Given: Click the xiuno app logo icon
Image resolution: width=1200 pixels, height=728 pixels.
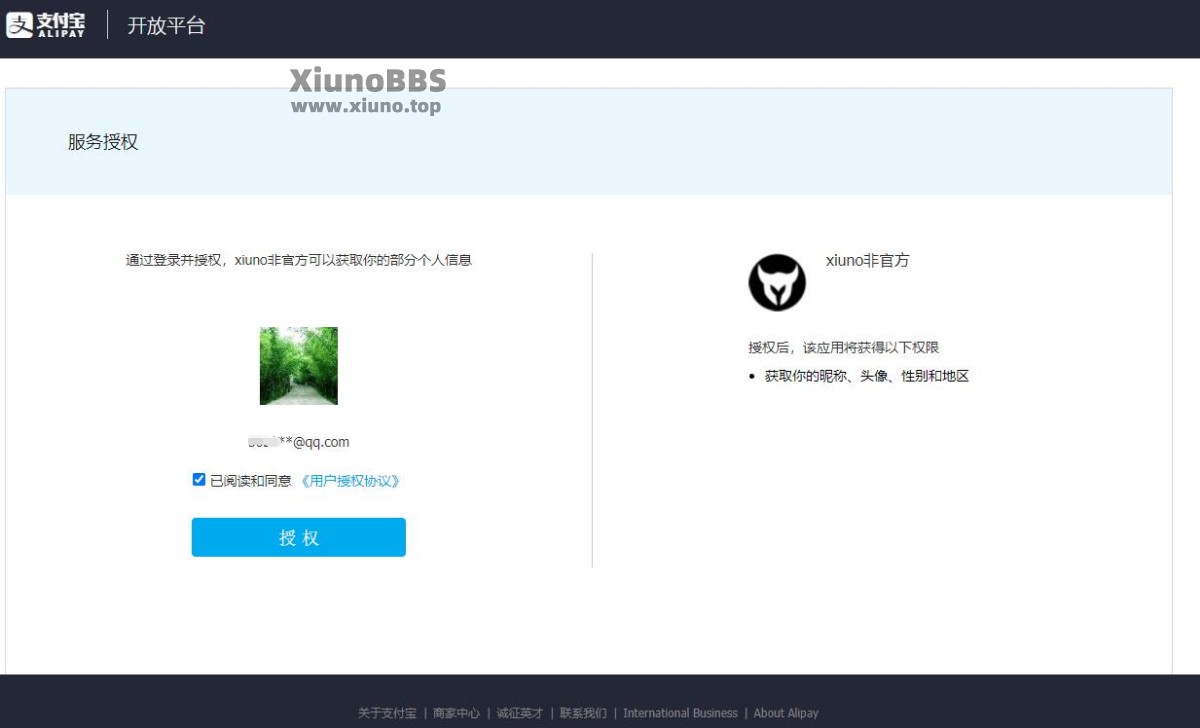Looking at the screenshot, I should 777,282.
